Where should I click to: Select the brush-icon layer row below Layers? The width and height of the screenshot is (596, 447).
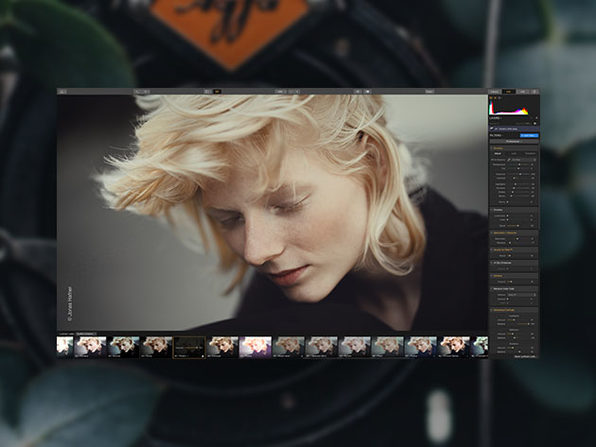(x=514, y=129)
